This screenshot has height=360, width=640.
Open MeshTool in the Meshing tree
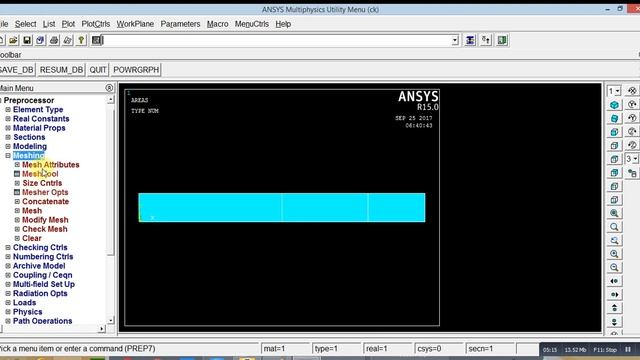[40, 174]
